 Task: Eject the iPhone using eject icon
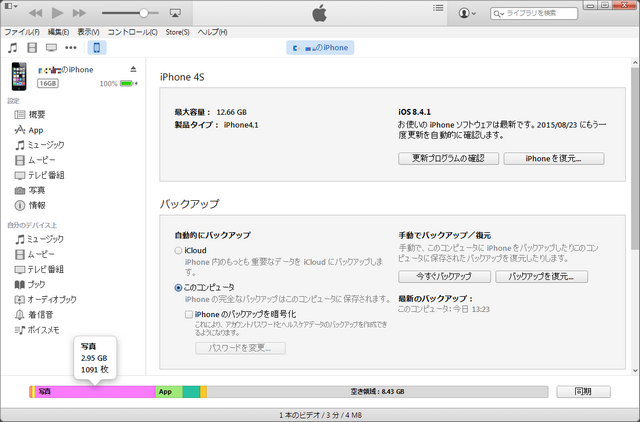(133, 69)
